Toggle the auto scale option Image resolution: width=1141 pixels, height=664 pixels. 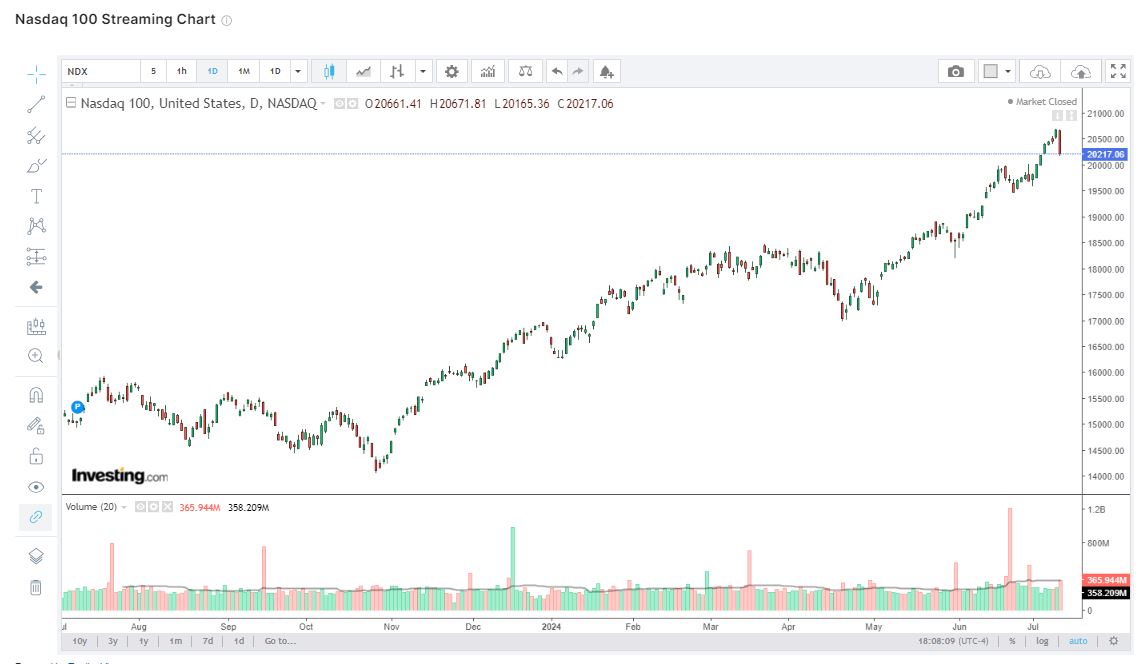click(x=1077, y=641)
